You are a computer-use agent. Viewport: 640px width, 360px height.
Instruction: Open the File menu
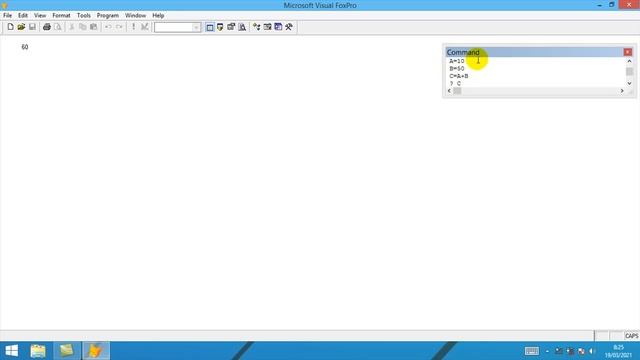click(x=7, y=15)
